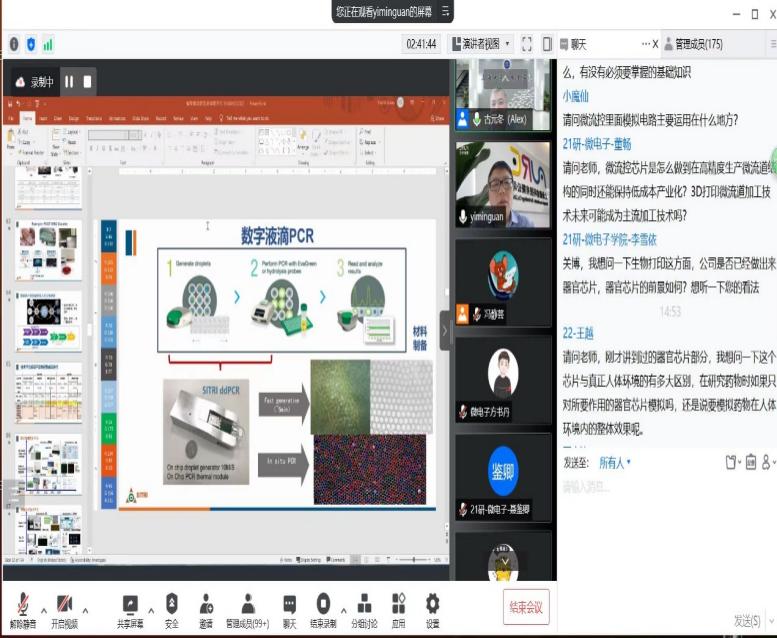Click the 共享屏幕 share screen icon
This screenshot has height=638, width=777.
click(x=129, y=604)
